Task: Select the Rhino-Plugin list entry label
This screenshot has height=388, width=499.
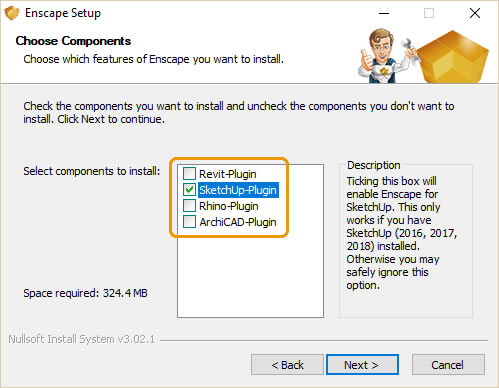Action: (x=229, y=206)
